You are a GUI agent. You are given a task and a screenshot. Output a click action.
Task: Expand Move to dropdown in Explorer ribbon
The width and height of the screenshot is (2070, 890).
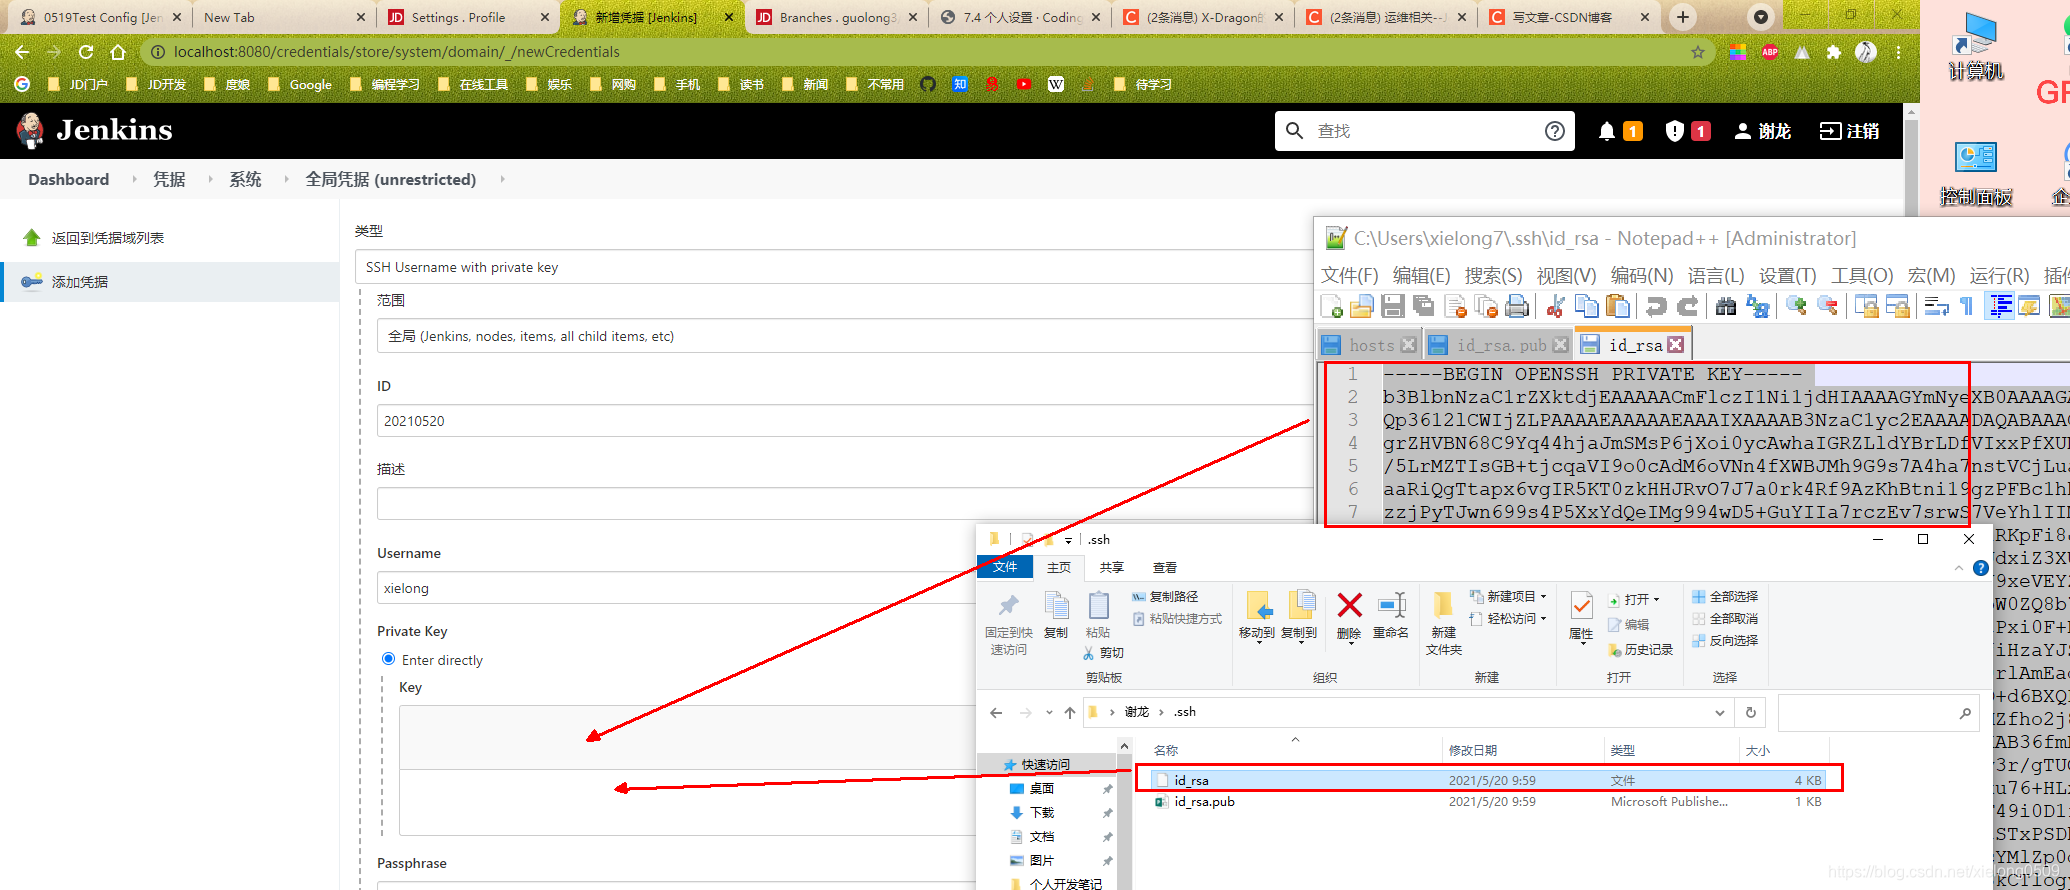(x=1258, y=643)
